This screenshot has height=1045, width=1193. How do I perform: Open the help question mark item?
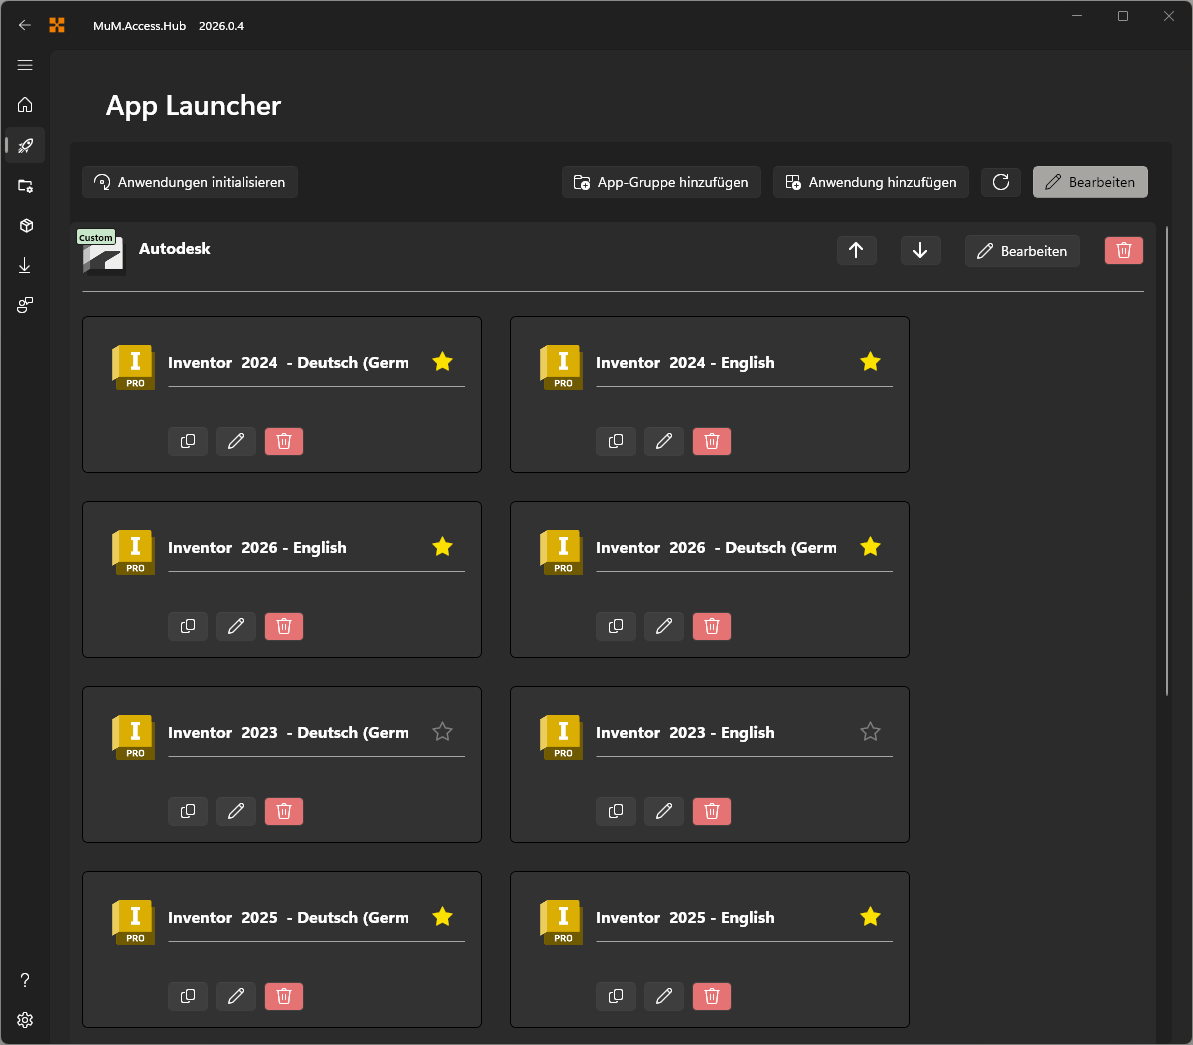[25, 980]
